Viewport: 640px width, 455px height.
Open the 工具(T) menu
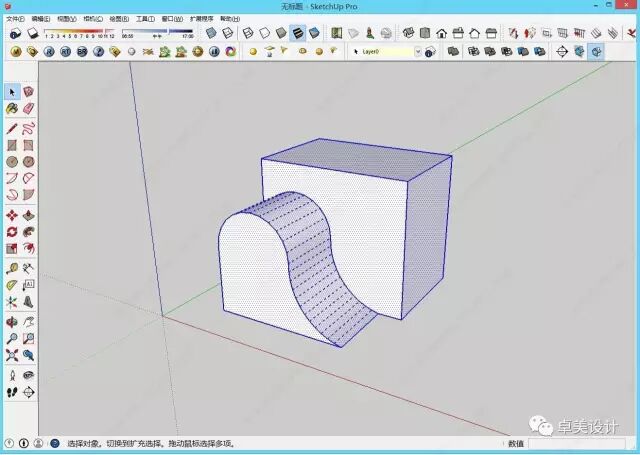pyautogui.click(x=145, y=19)
